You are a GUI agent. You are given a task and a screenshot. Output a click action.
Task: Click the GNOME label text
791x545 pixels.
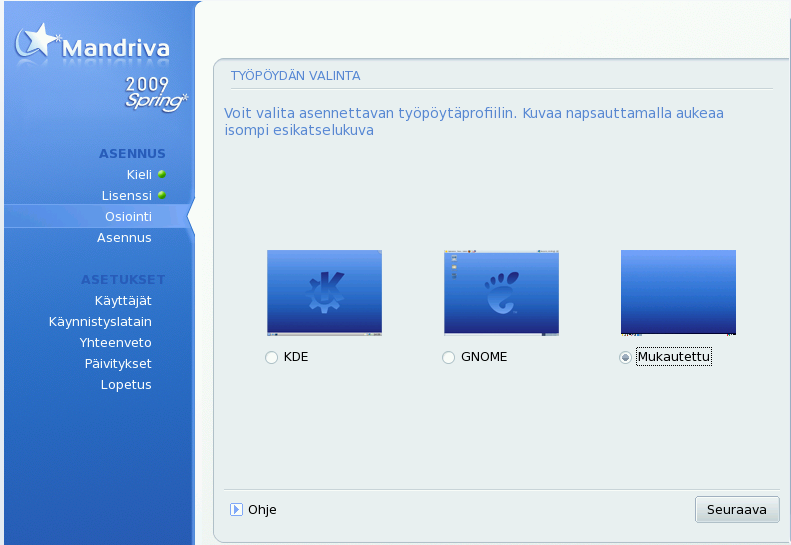(x=484, y=357)
